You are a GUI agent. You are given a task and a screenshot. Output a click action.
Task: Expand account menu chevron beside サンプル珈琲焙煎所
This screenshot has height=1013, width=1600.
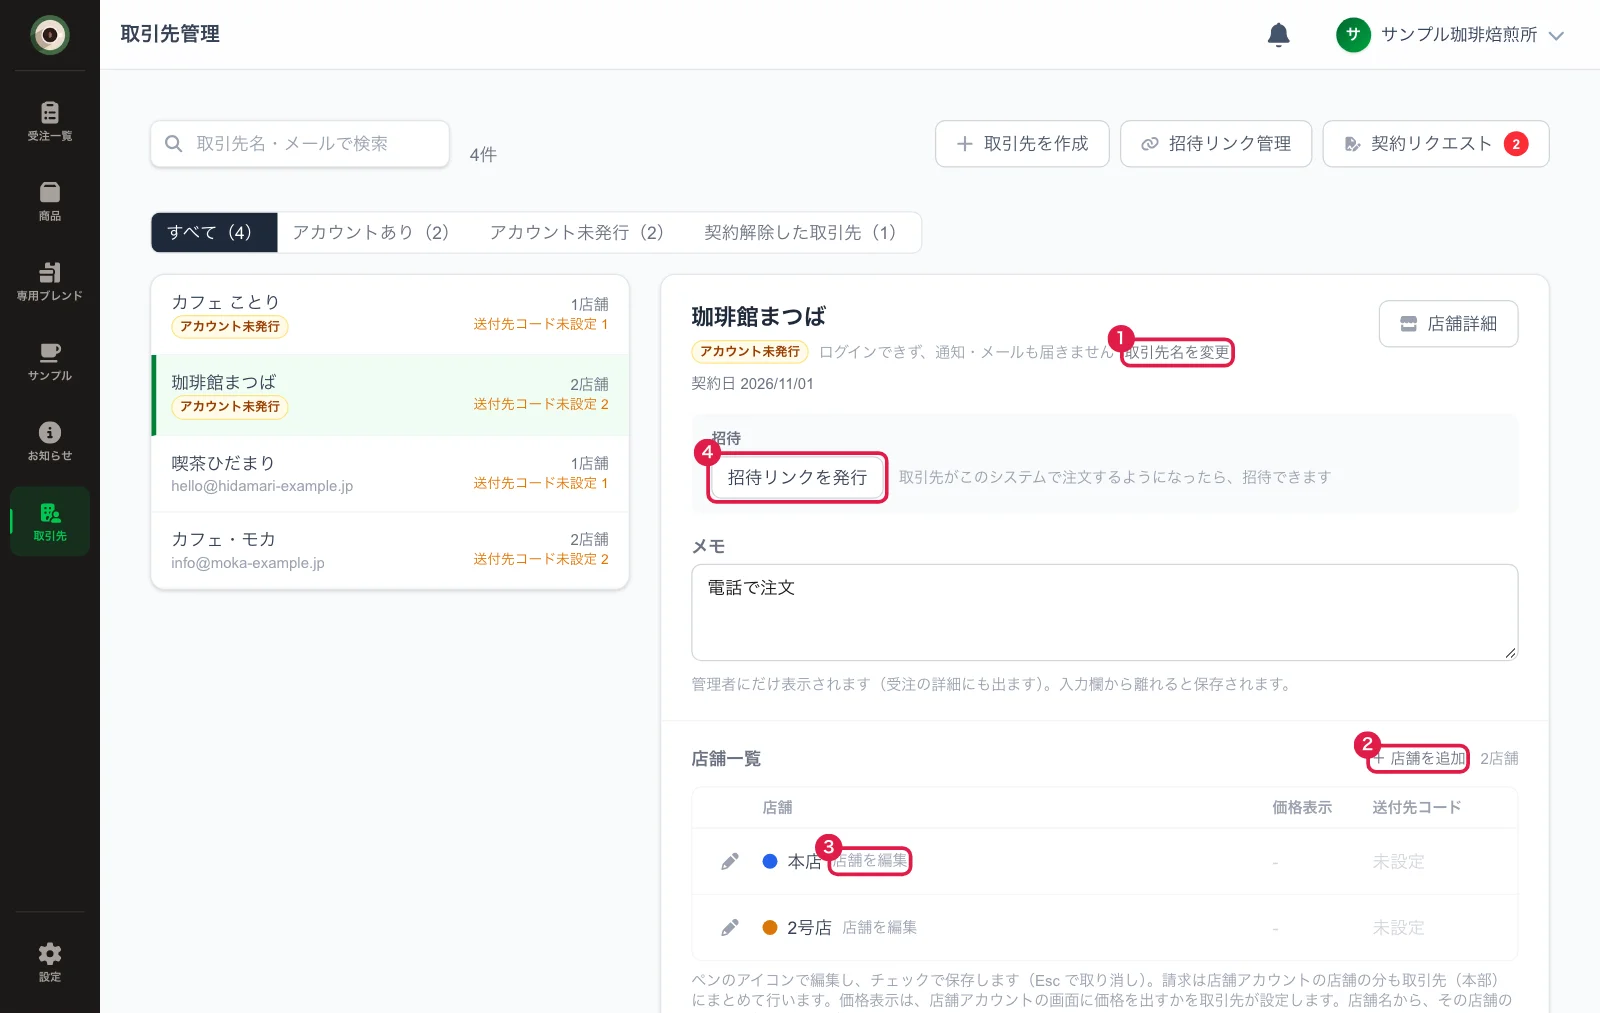click(1556, 35)
